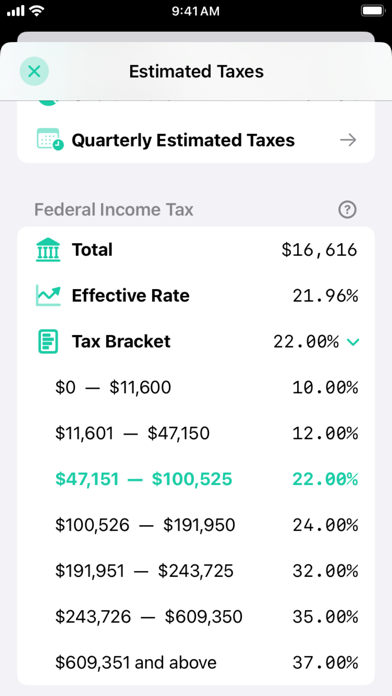Tap highlighted $47,151 — $100,525 bracket
The height and width of the screenshot is (696, 392).
196,479
